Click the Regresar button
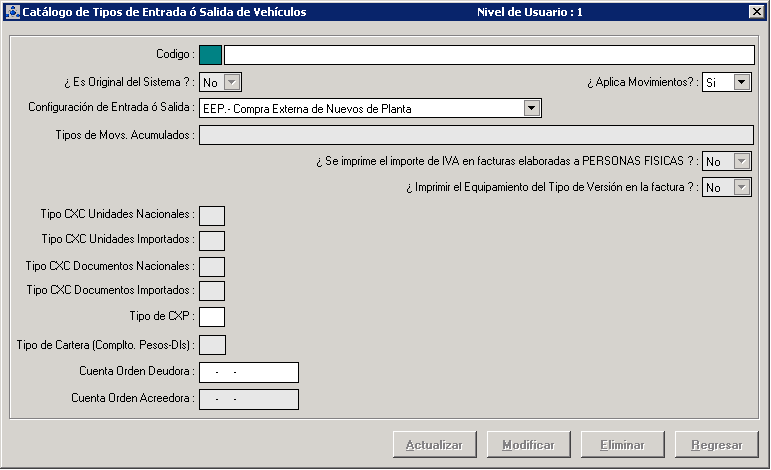771x470 pixels. click(716, 445)
